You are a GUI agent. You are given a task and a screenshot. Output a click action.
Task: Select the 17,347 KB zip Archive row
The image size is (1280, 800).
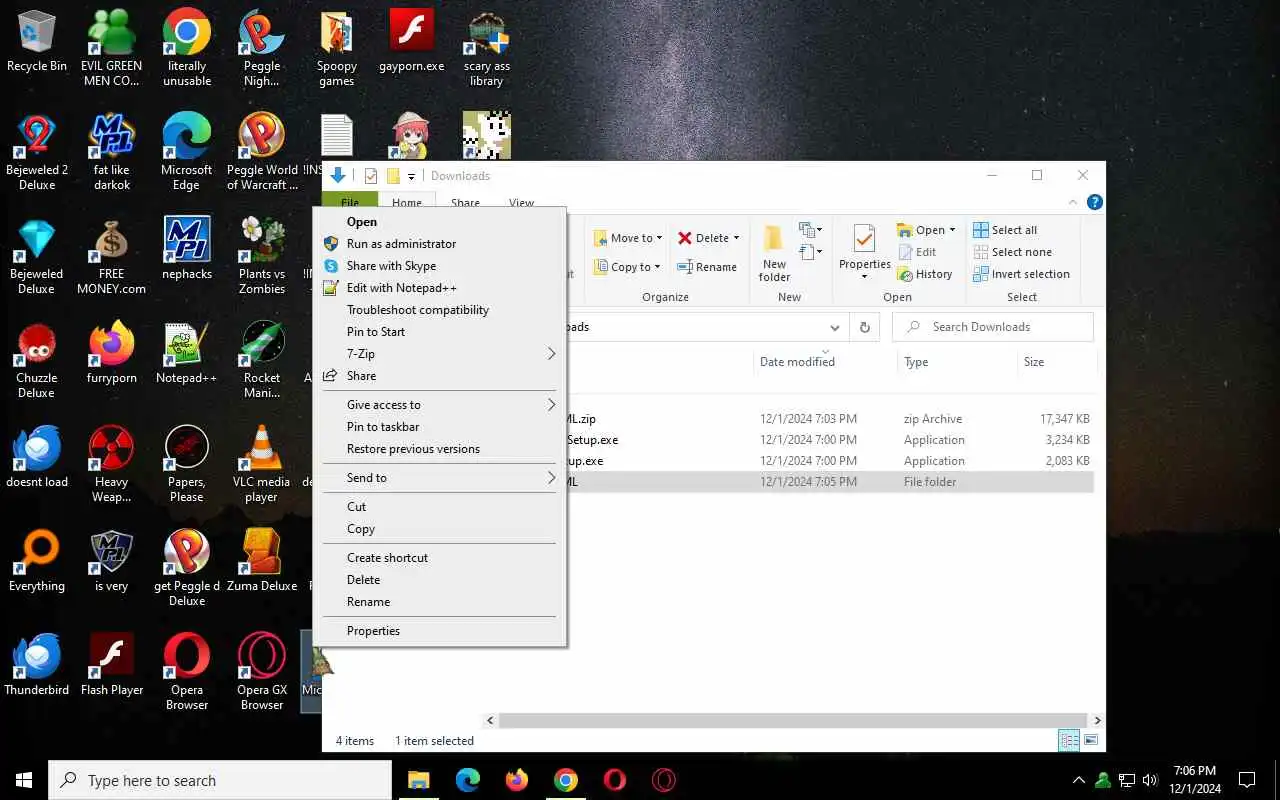(829, 419)
